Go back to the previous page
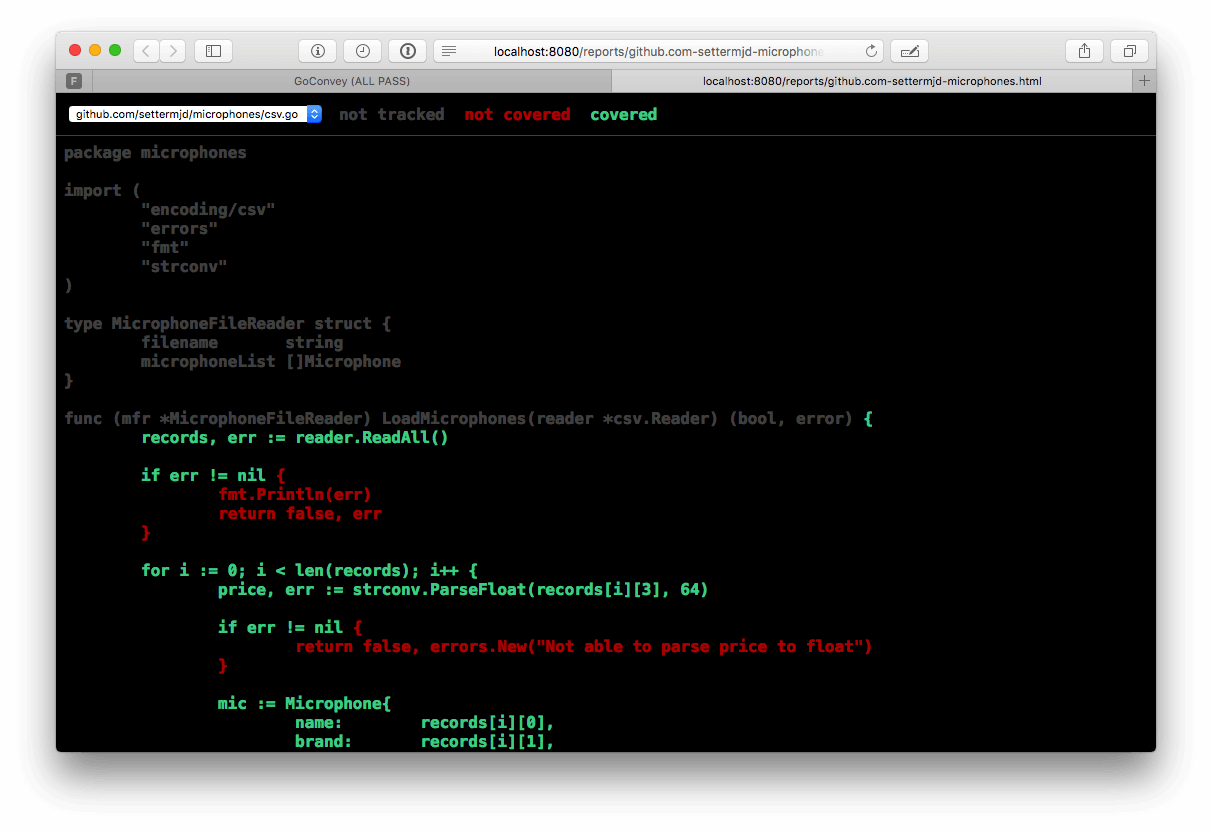This screenshot has height=832, width=1212. pyautogui.click(x=146, y=51)
